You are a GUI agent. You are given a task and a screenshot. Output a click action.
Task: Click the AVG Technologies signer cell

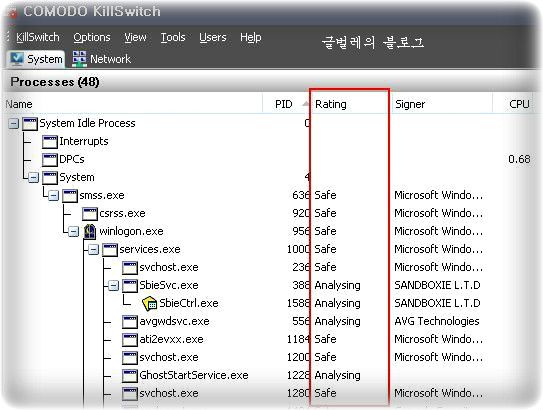pos(437,321)
